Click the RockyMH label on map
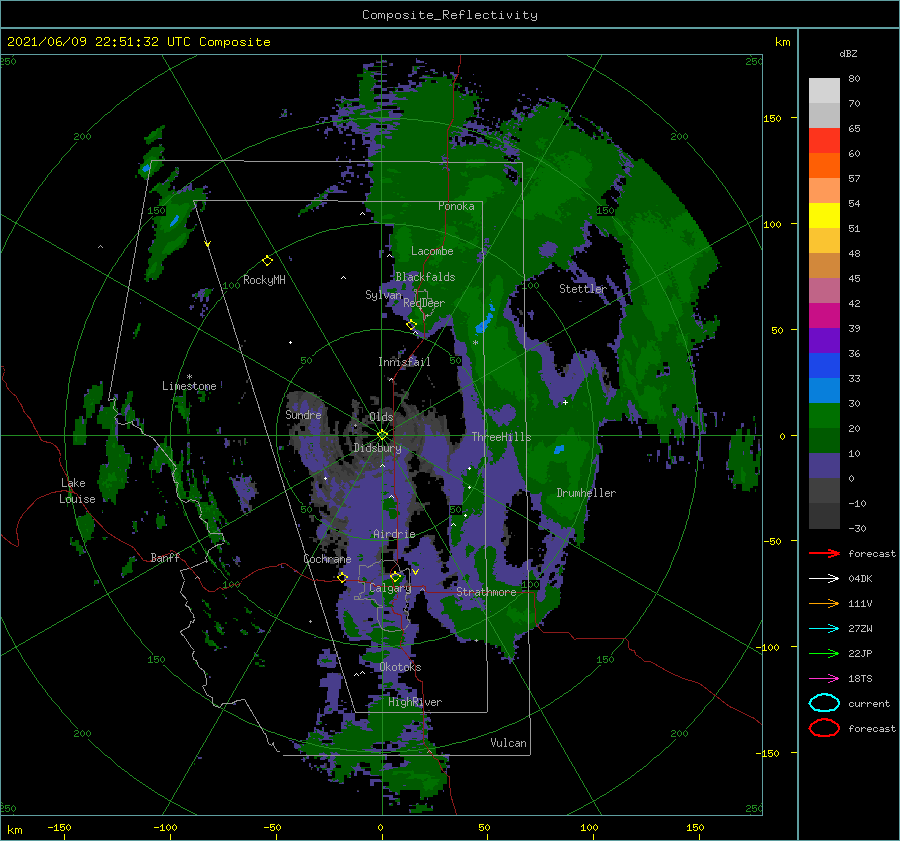This screenshot has height=841, width=900. [264, 280]
